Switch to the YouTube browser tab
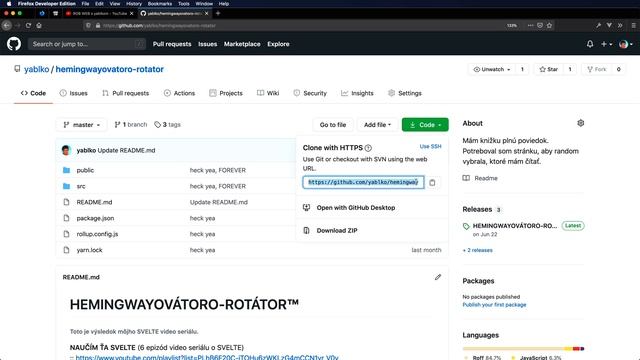Screen dimensions: 640x360 click(x=100, y=13)
